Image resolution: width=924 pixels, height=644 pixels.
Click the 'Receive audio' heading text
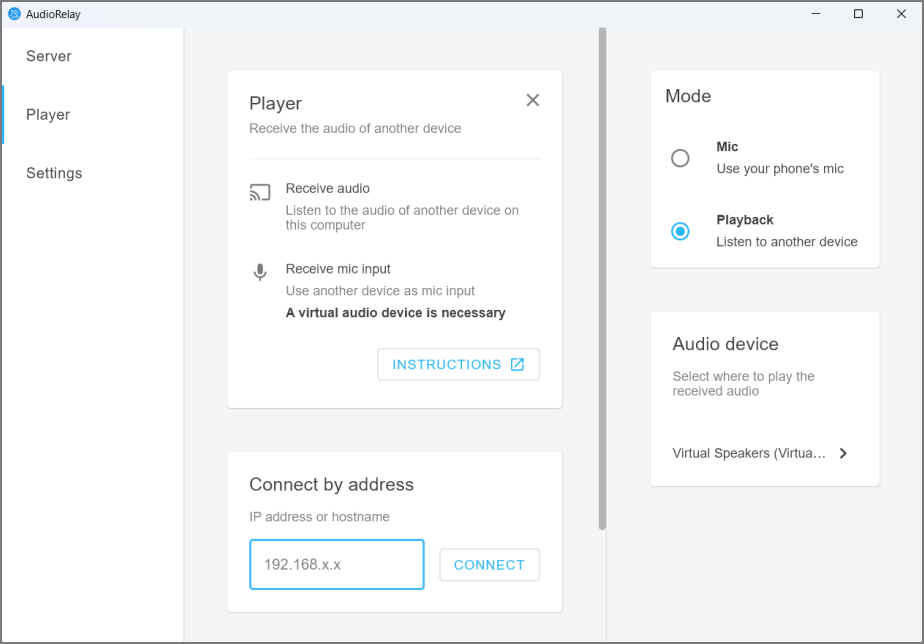(x=328, y=189)
